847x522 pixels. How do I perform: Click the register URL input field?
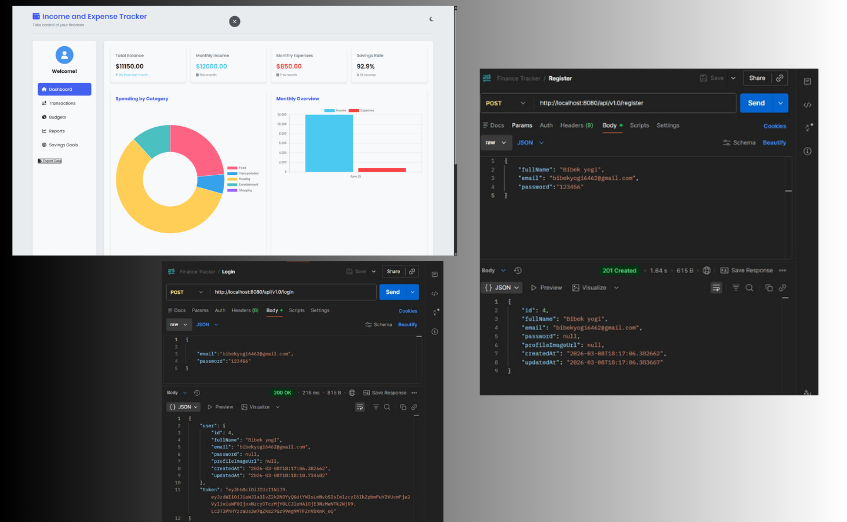635,103
